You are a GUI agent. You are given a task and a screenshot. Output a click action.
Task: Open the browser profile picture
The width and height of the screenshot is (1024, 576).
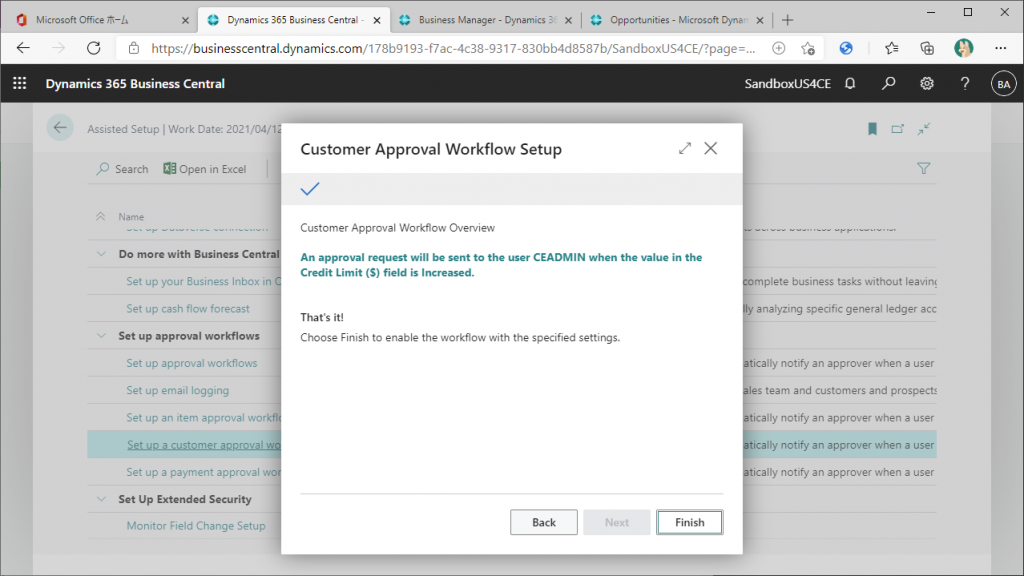pyautogui.click(x=963, y=48)
